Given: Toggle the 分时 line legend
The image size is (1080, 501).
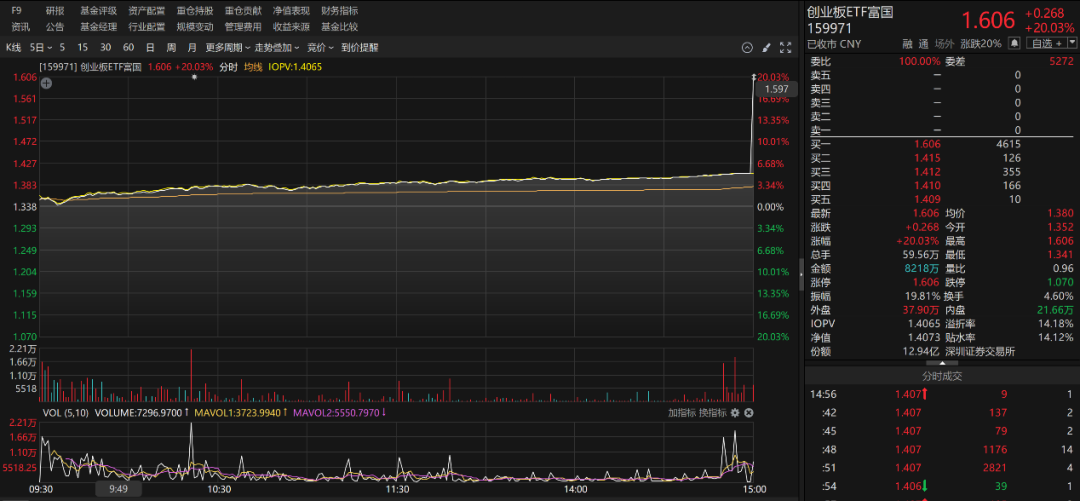Looking at the screenshot, I should point(228,67).
